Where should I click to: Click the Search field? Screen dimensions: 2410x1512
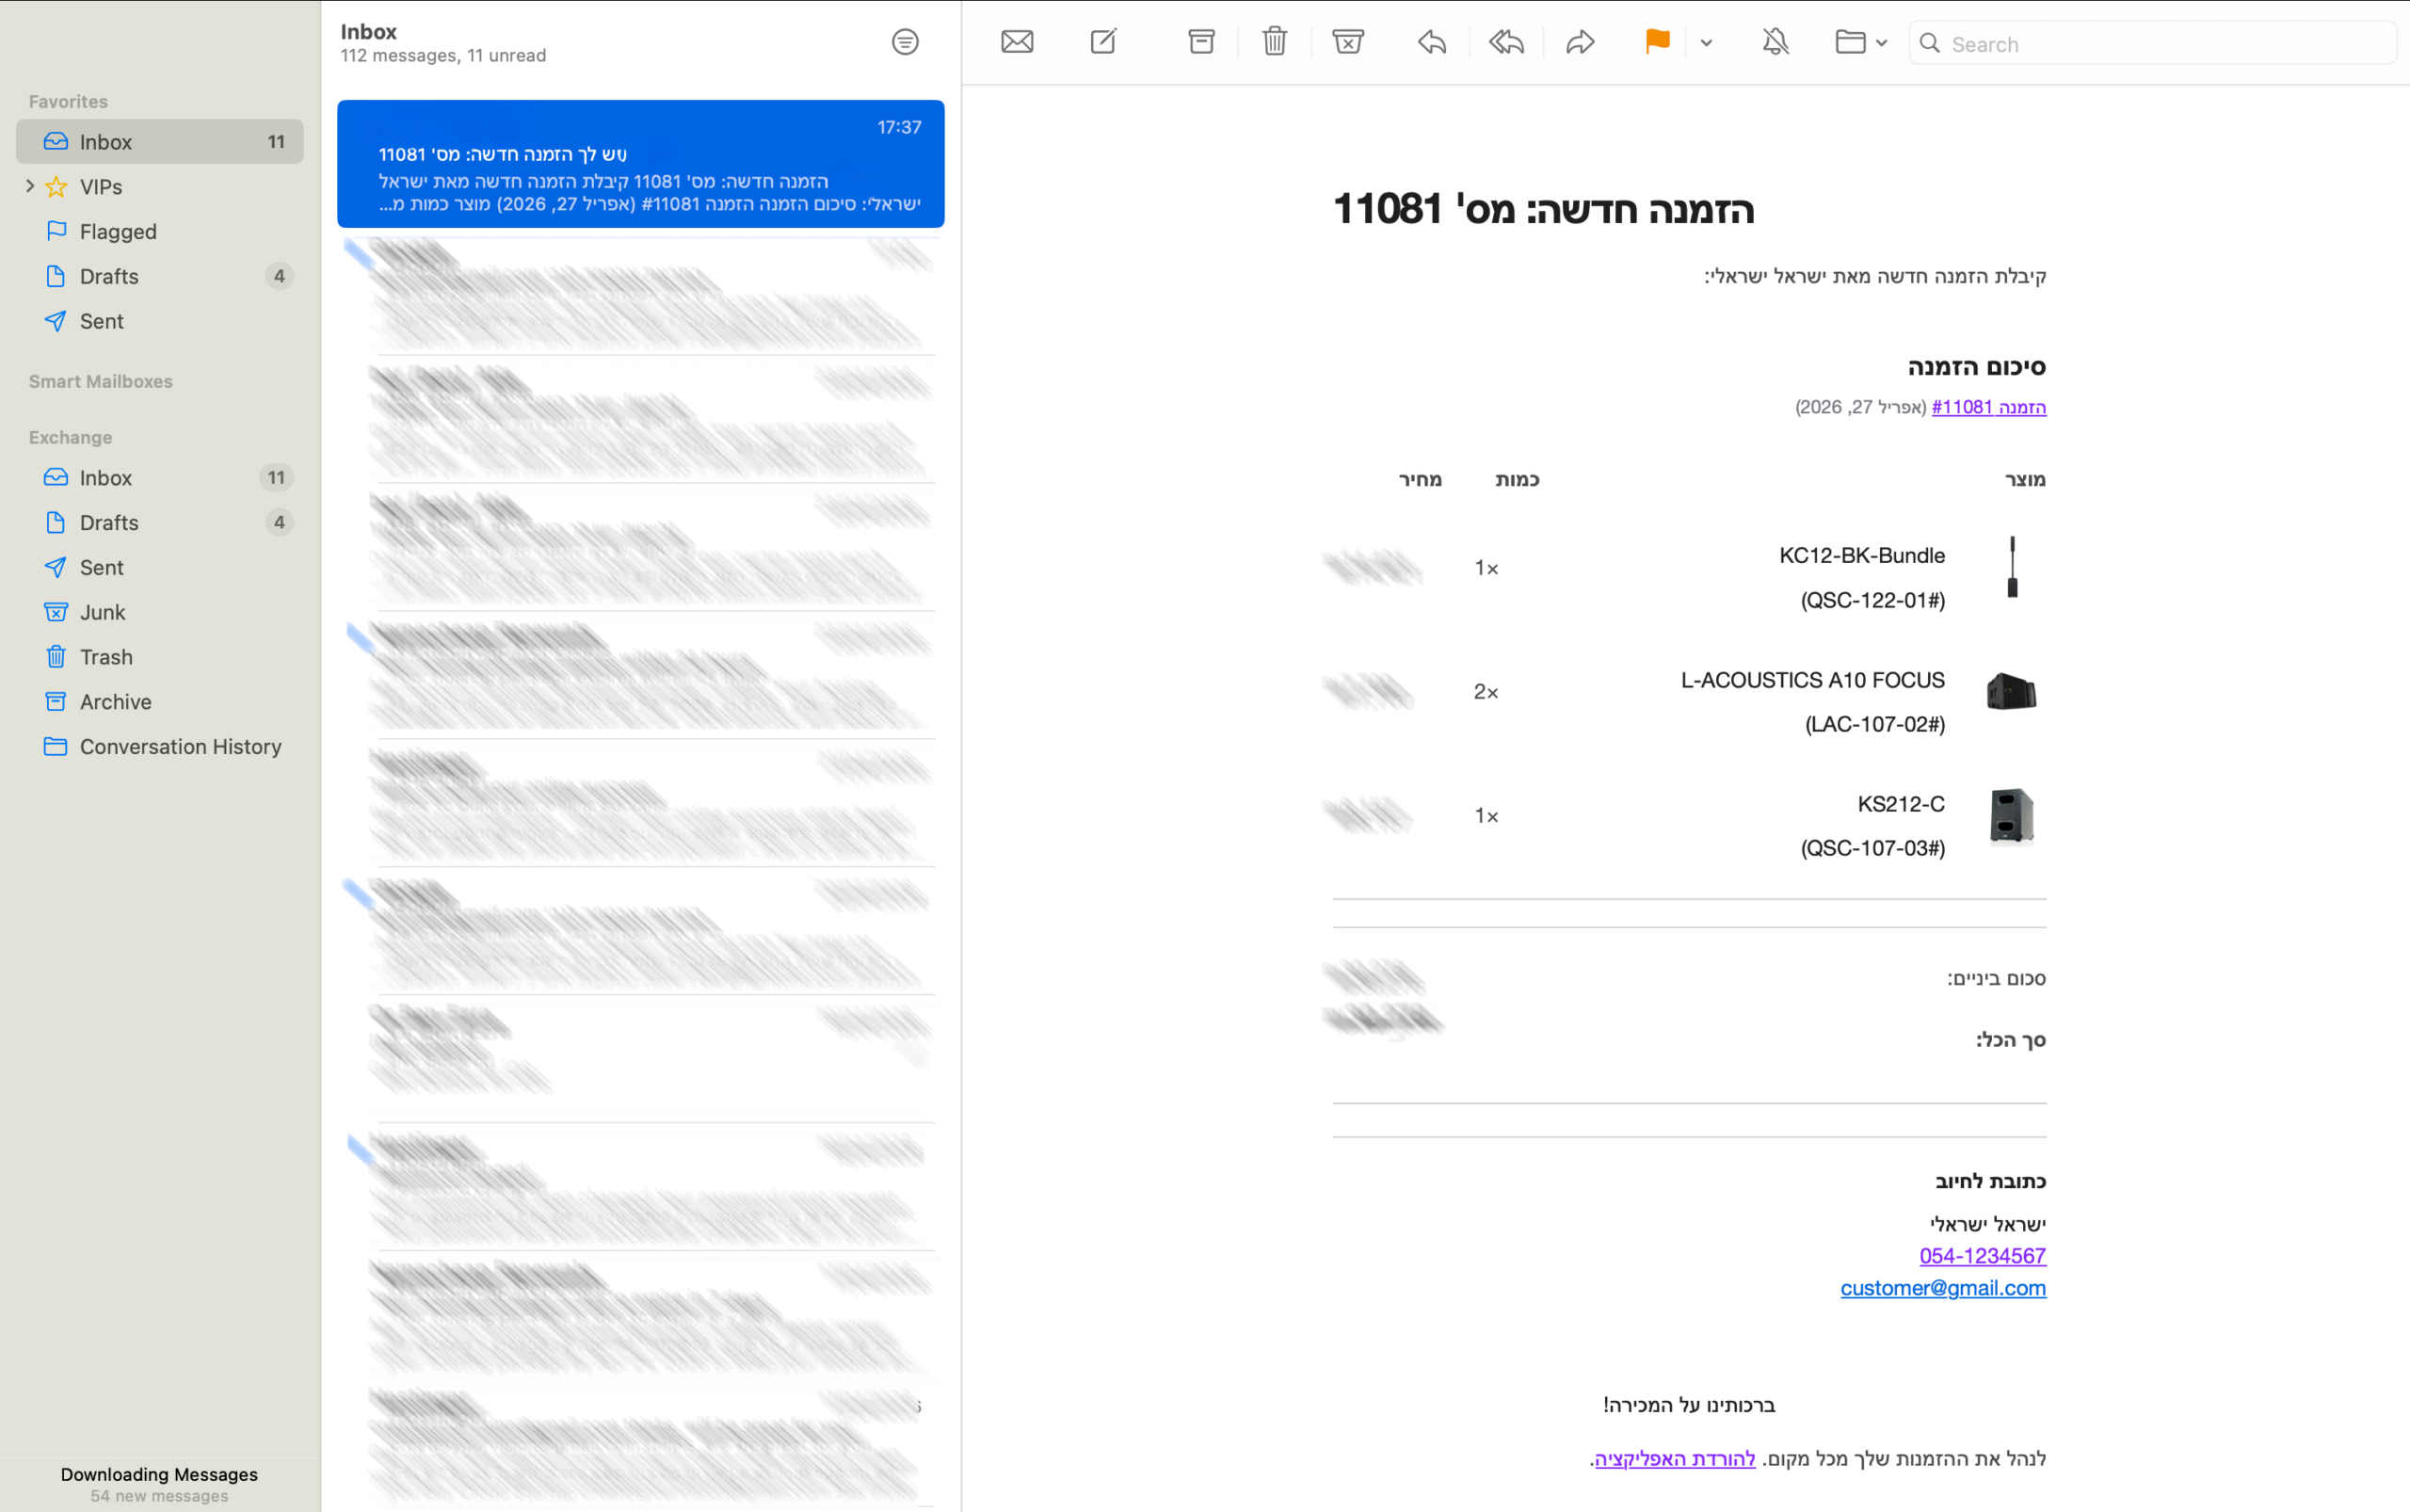point(2152,43)
